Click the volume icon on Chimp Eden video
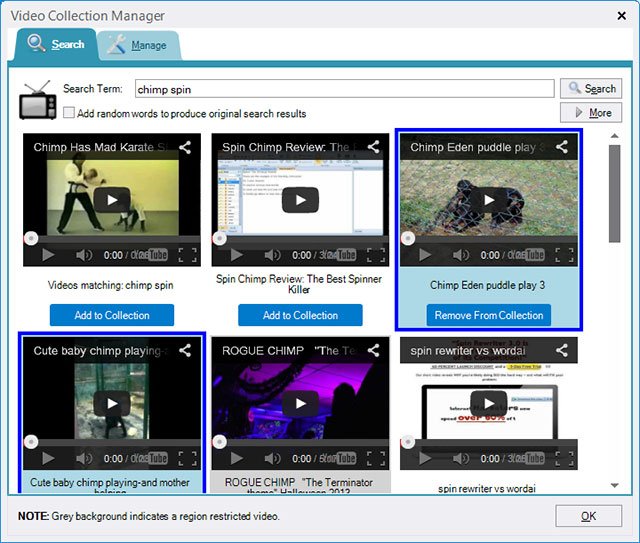640x543 pixels. [461, 255]
